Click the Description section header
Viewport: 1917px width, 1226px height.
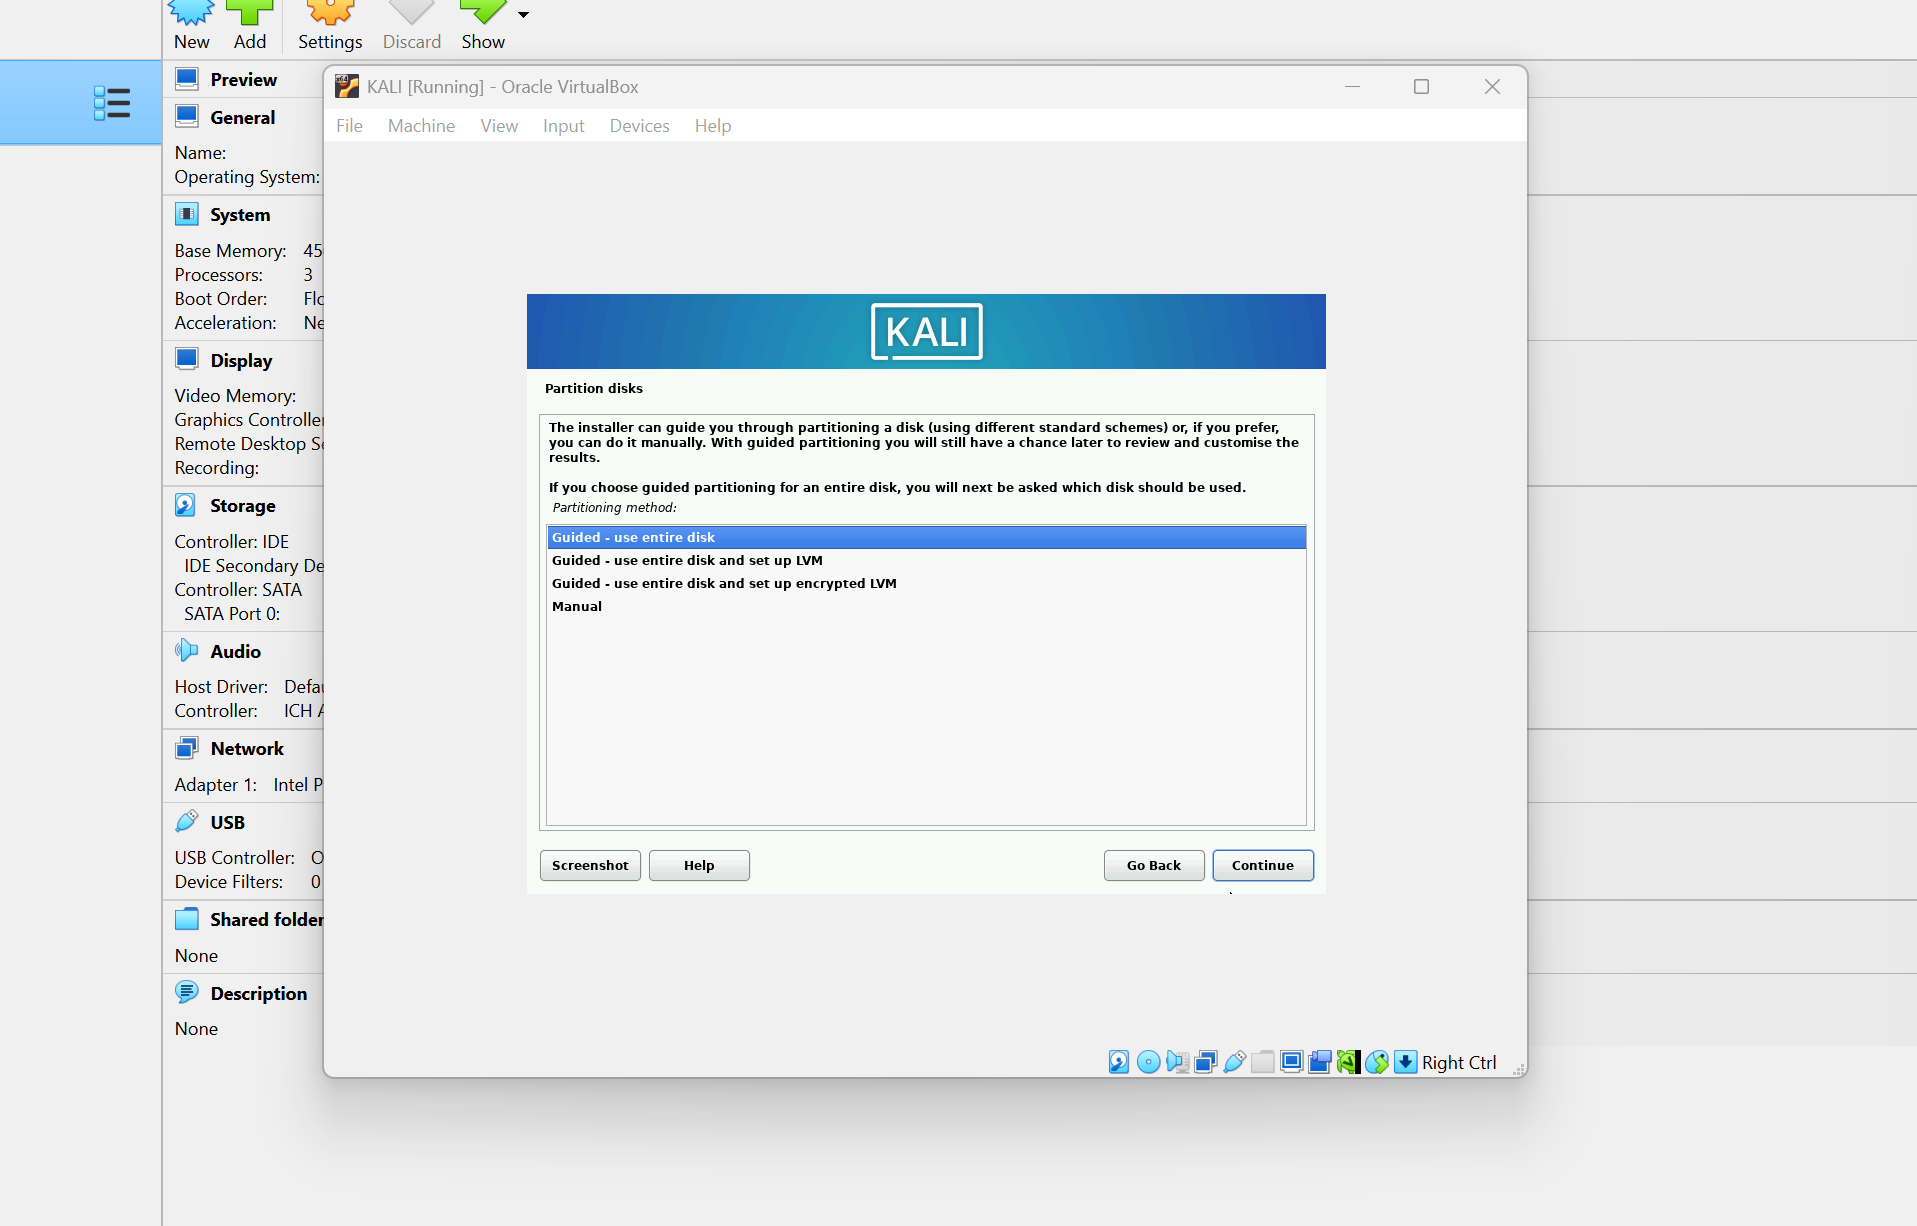tap(258, 993)
